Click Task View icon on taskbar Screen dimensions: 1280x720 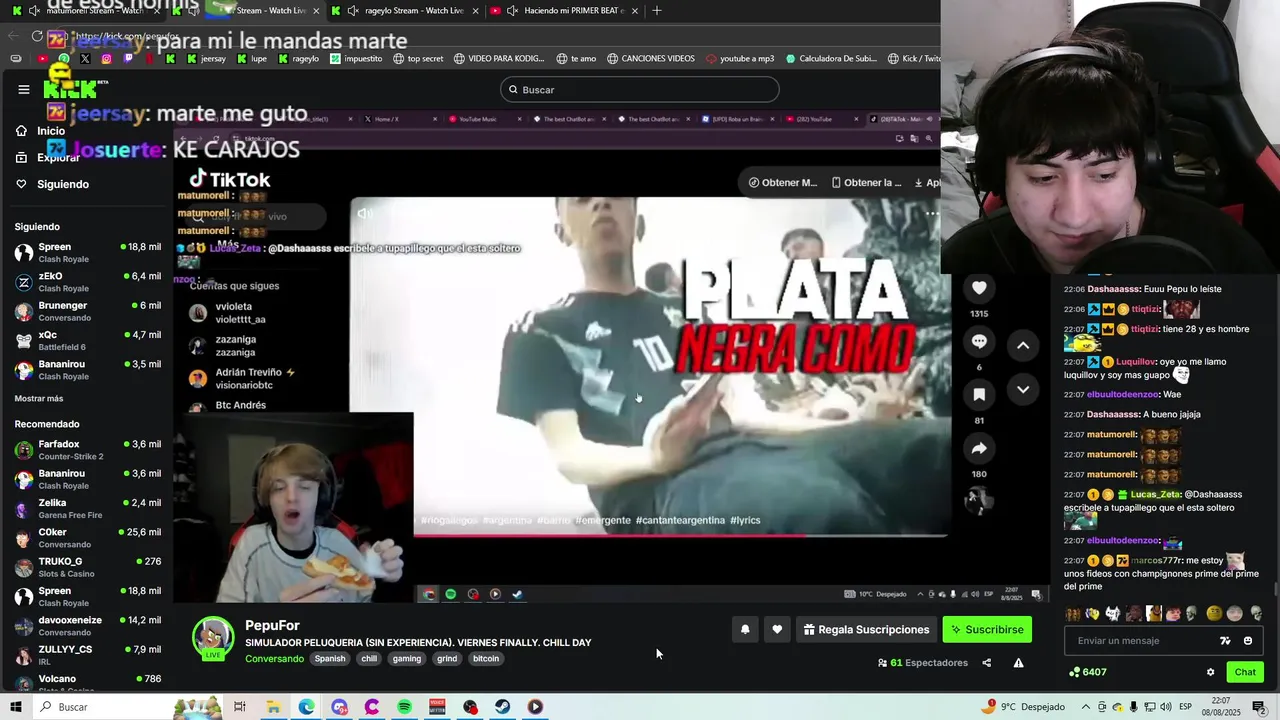[240, 707]
